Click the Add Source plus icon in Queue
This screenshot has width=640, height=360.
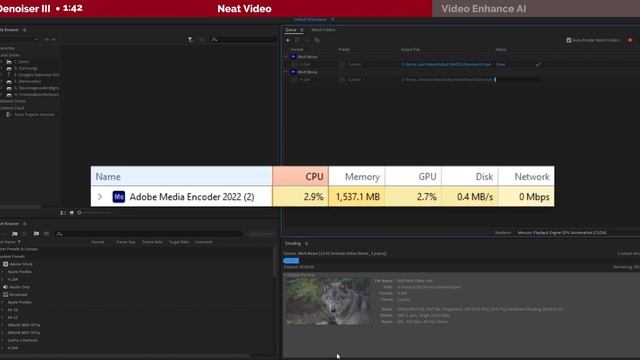[x=288, y=40]
